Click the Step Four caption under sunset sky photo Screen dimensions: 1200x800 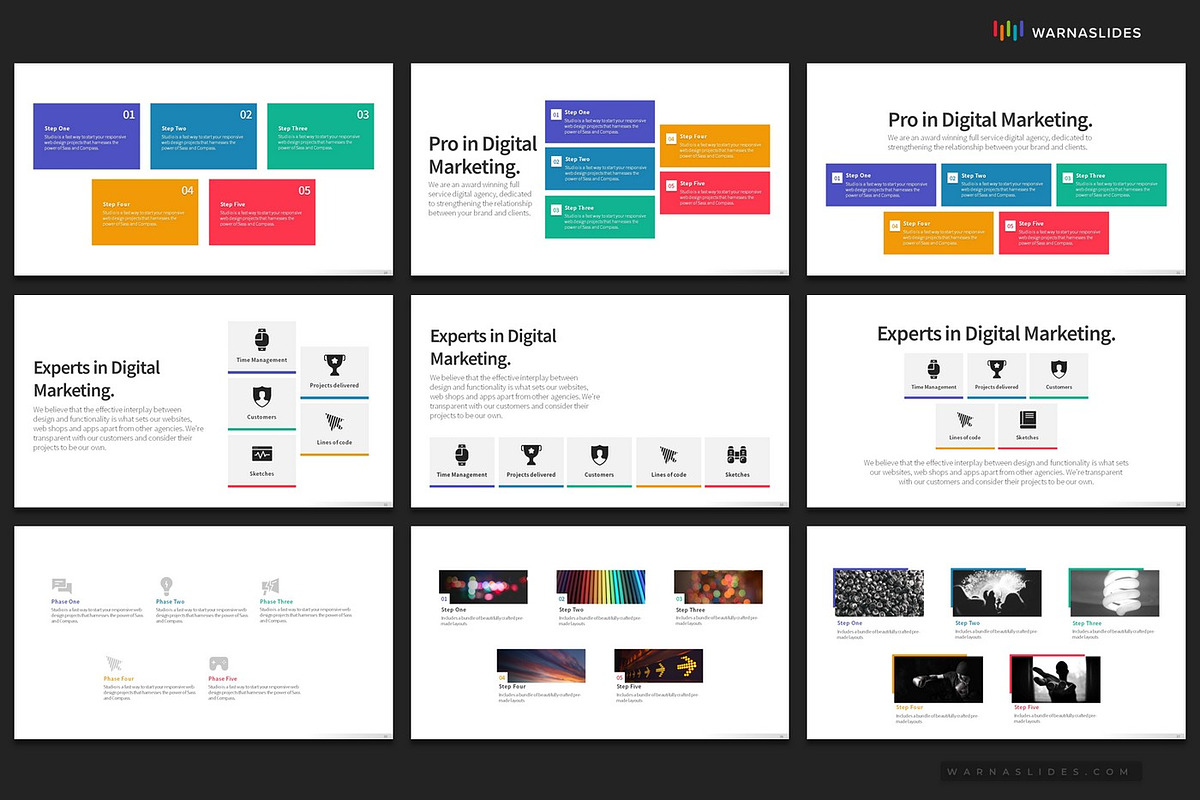click(512, 687)
